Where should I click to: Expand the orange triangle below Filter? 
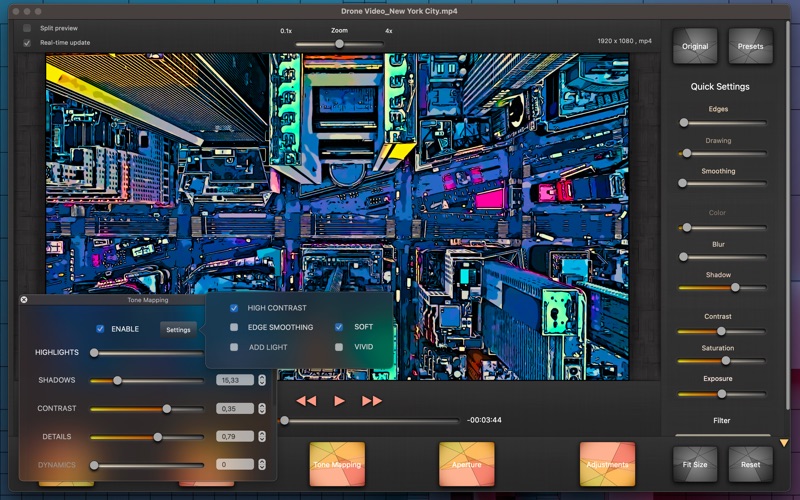(x=784, y=442)
